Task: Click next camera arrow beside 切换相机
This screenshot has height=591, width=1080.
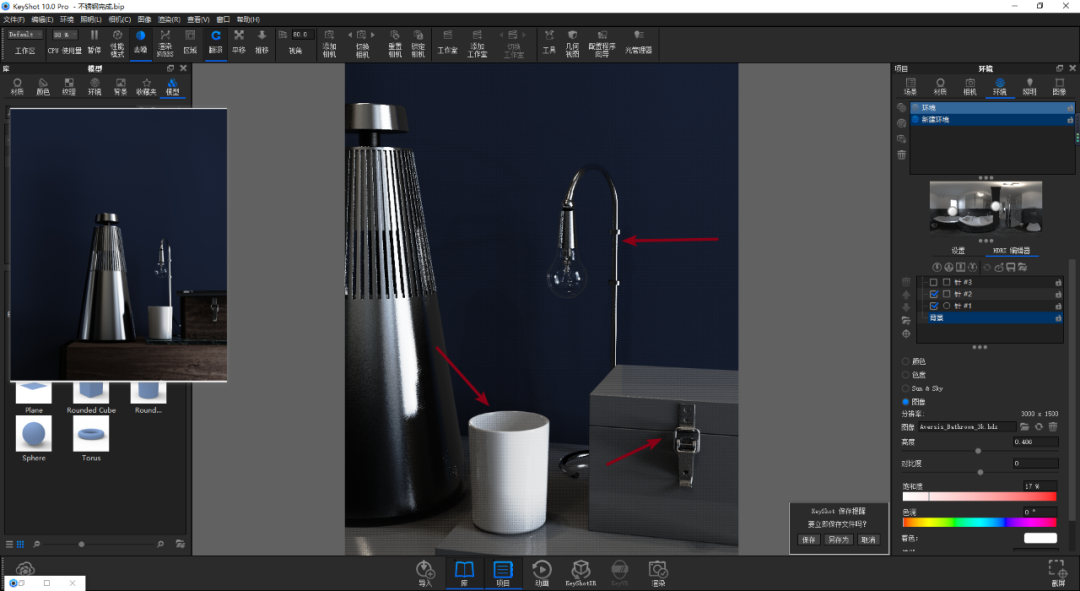Action: [x=373, y=34]
